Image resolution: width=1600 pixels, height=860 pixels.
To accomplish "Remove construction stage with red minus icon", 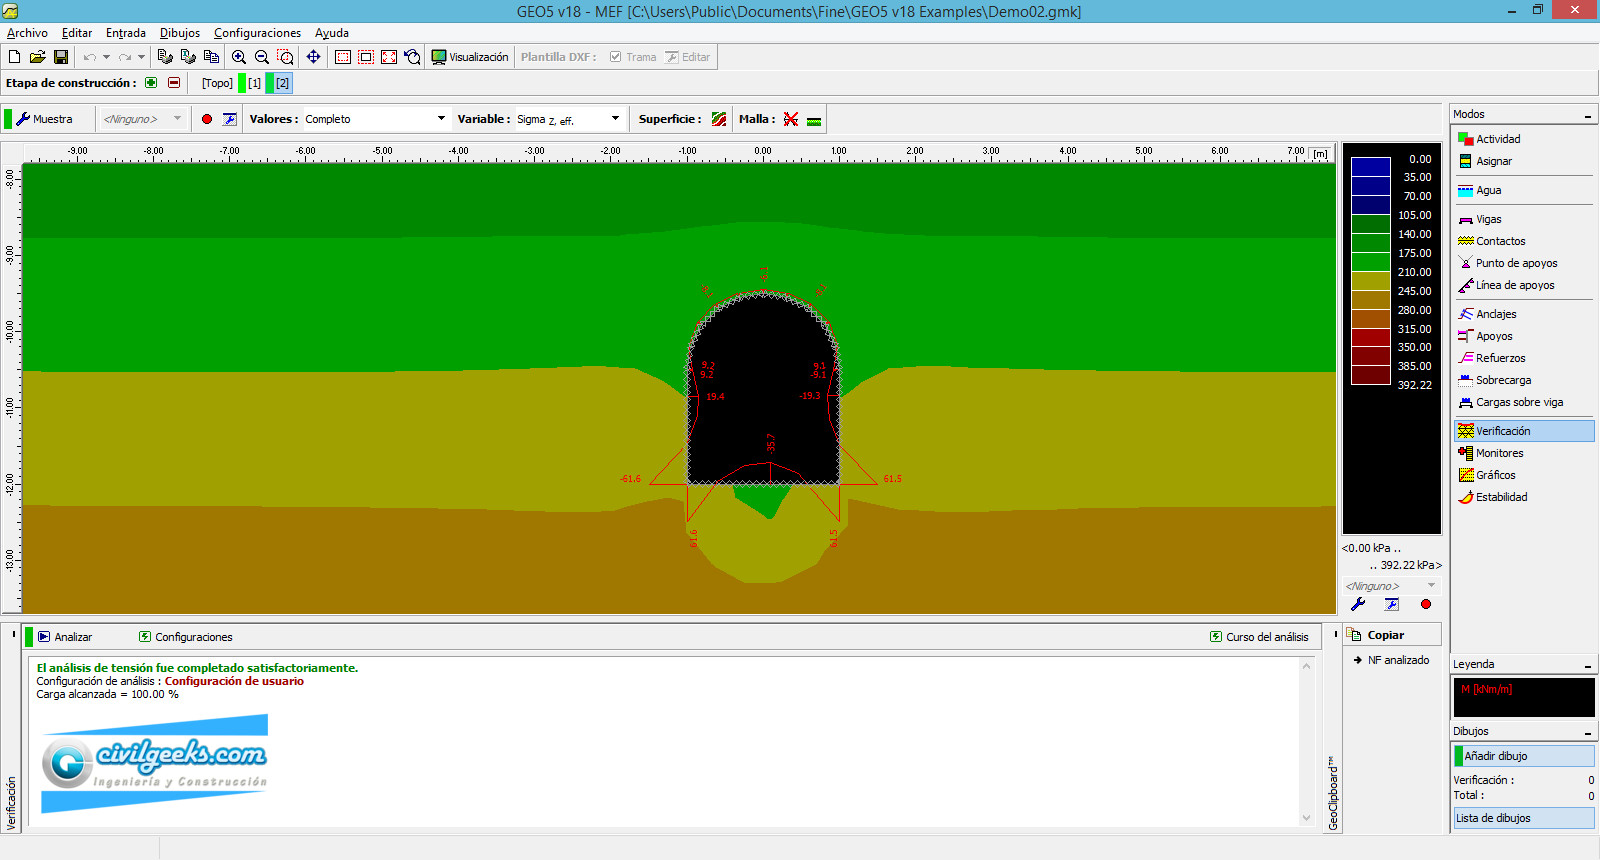I will tap(174, 83).
